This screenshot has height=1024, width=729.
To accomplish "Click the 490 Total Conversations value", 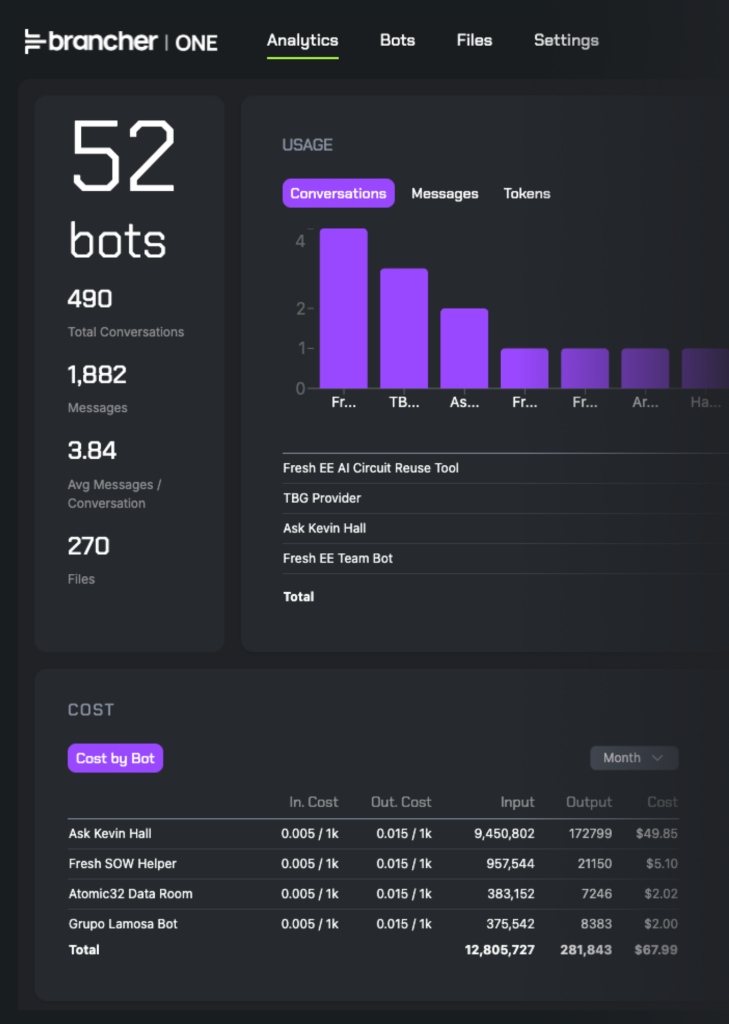I will click(90, 298).
